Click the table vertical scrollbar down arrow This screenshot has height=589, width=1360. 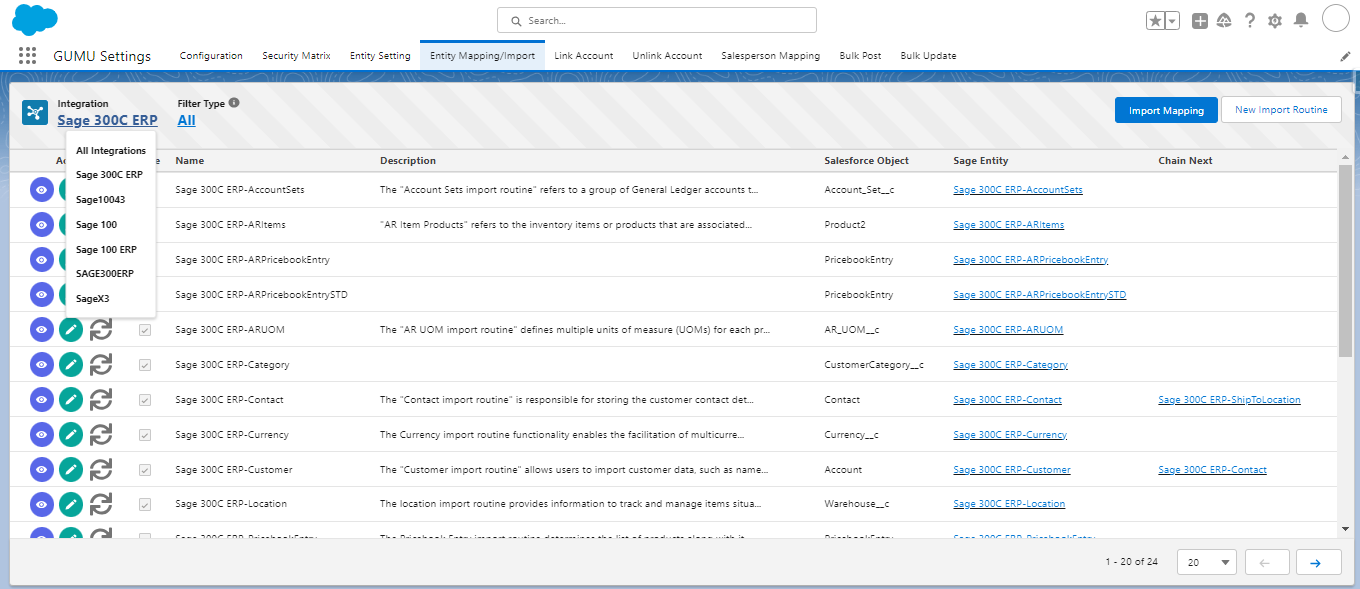pos(1345,528)
